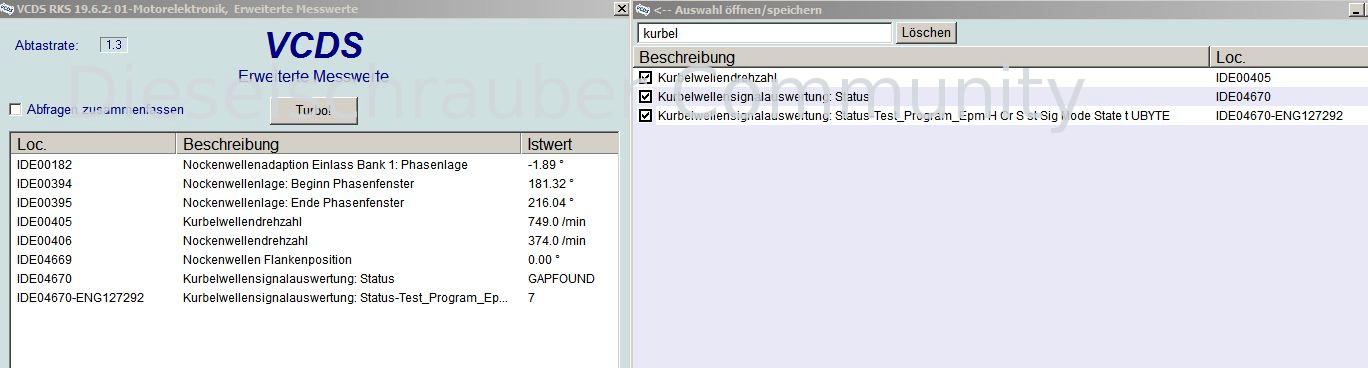This screenshot has height=368, width=1368.
Task: Click IDE04670-ENG127292 in selection list
Action: pyautogui.click(x=1279, y=115)
